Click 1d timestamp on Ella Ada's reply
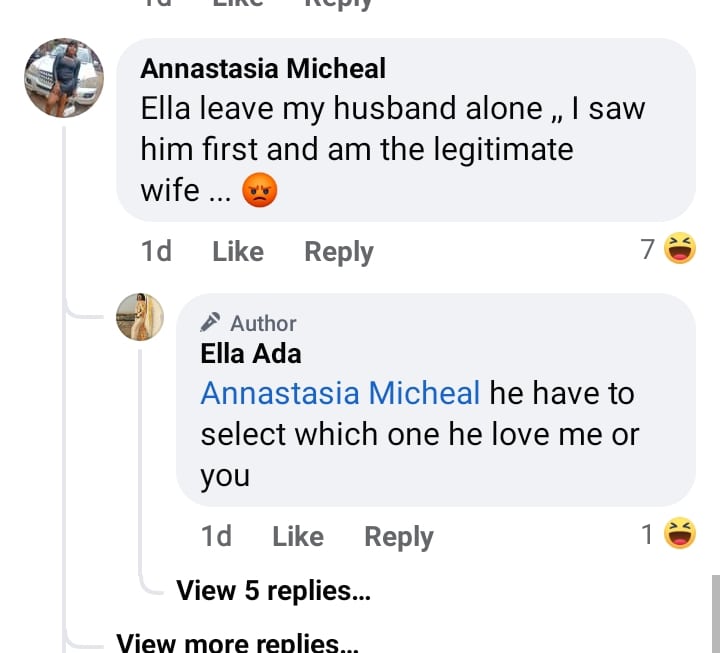Screen dimensions: 720x653 point(216,537)
